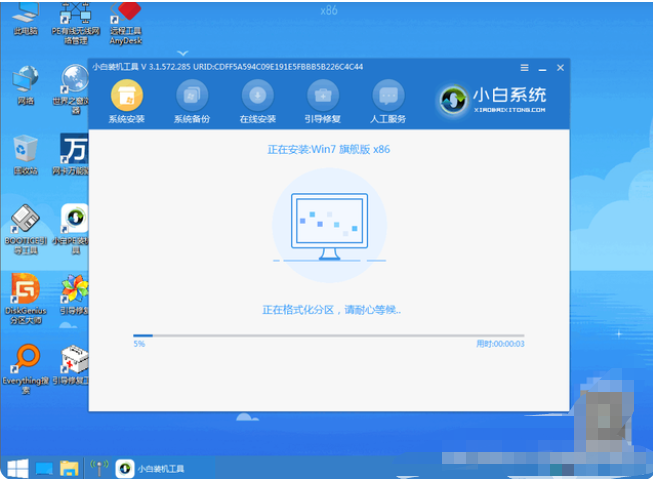Open the 引导修复 section
Image resolution: width=653 pixels, height=479 pixels.
tap(323, 97)
